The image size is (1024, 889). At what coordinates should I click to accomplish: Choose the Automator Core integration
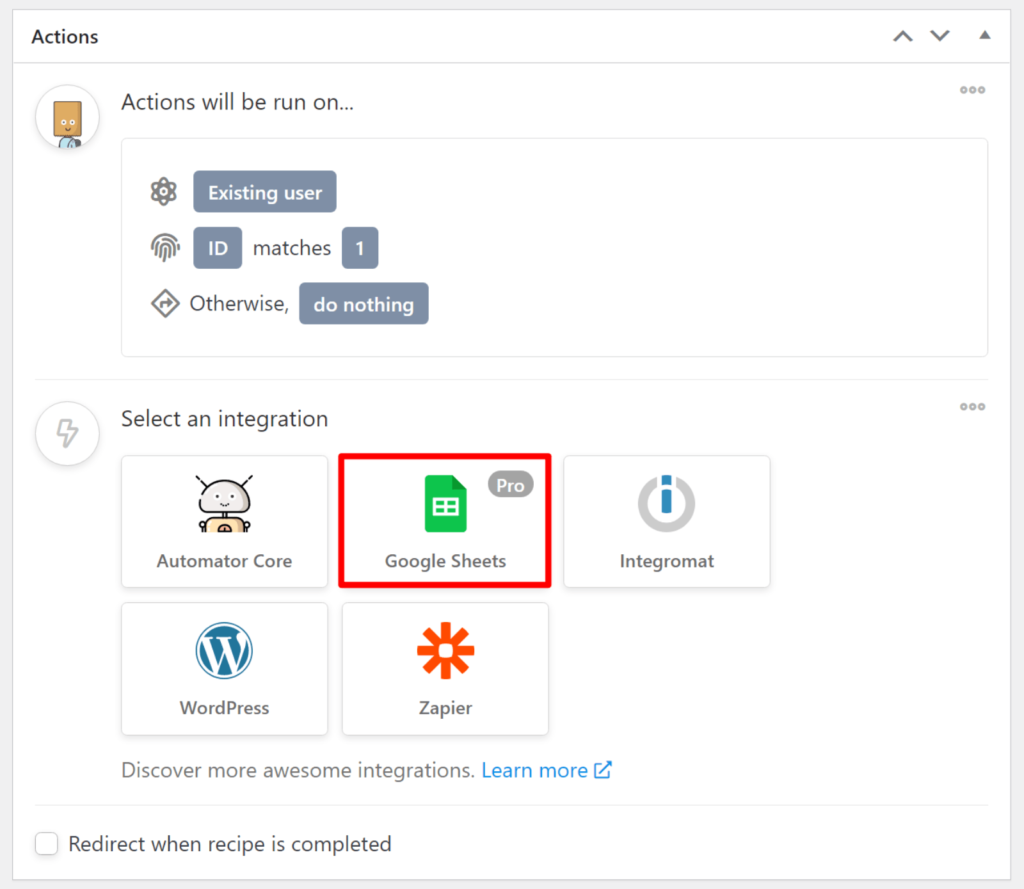(224, 521)
